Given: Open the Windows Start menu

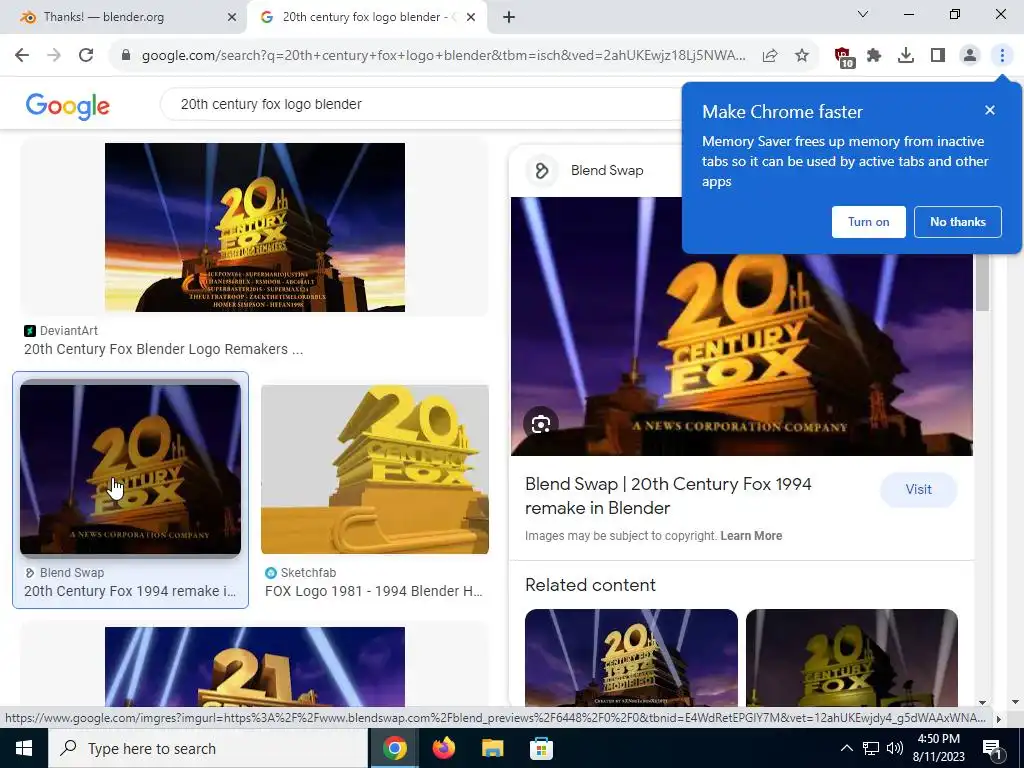Looking at the screenshot, I should pyautogui.click(x=24, y=748).
